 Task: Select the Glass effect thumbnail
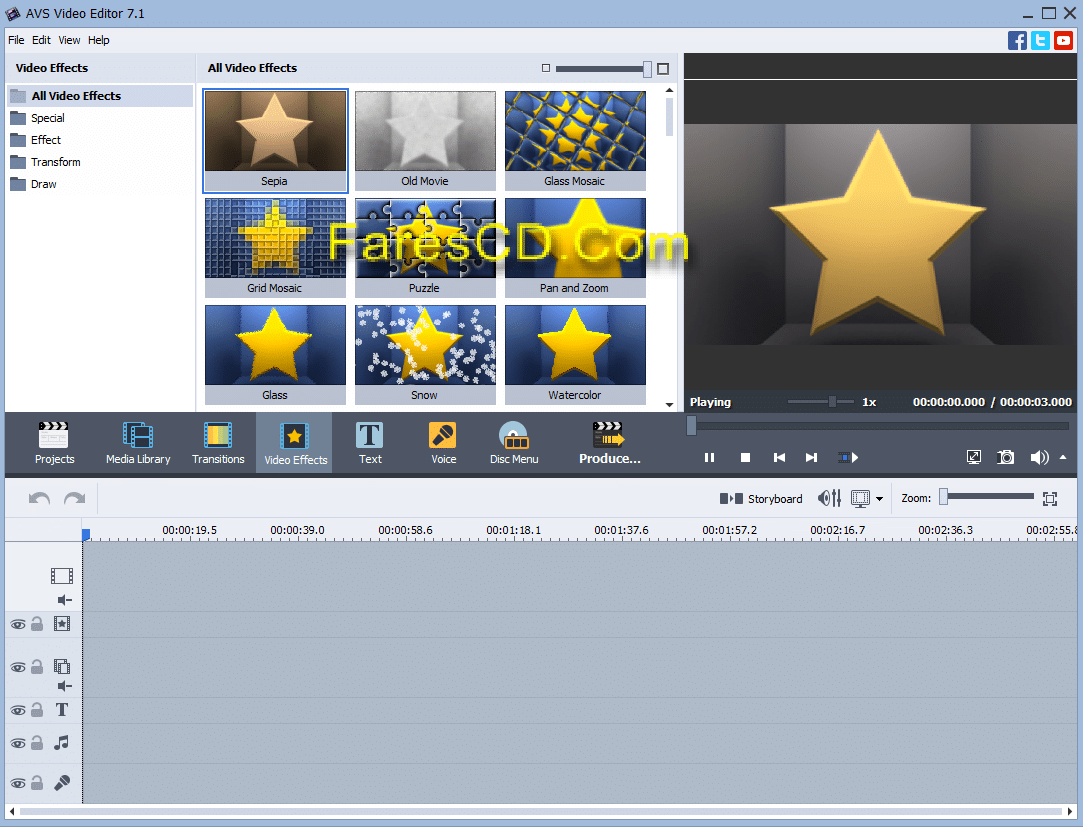[275, 354]
